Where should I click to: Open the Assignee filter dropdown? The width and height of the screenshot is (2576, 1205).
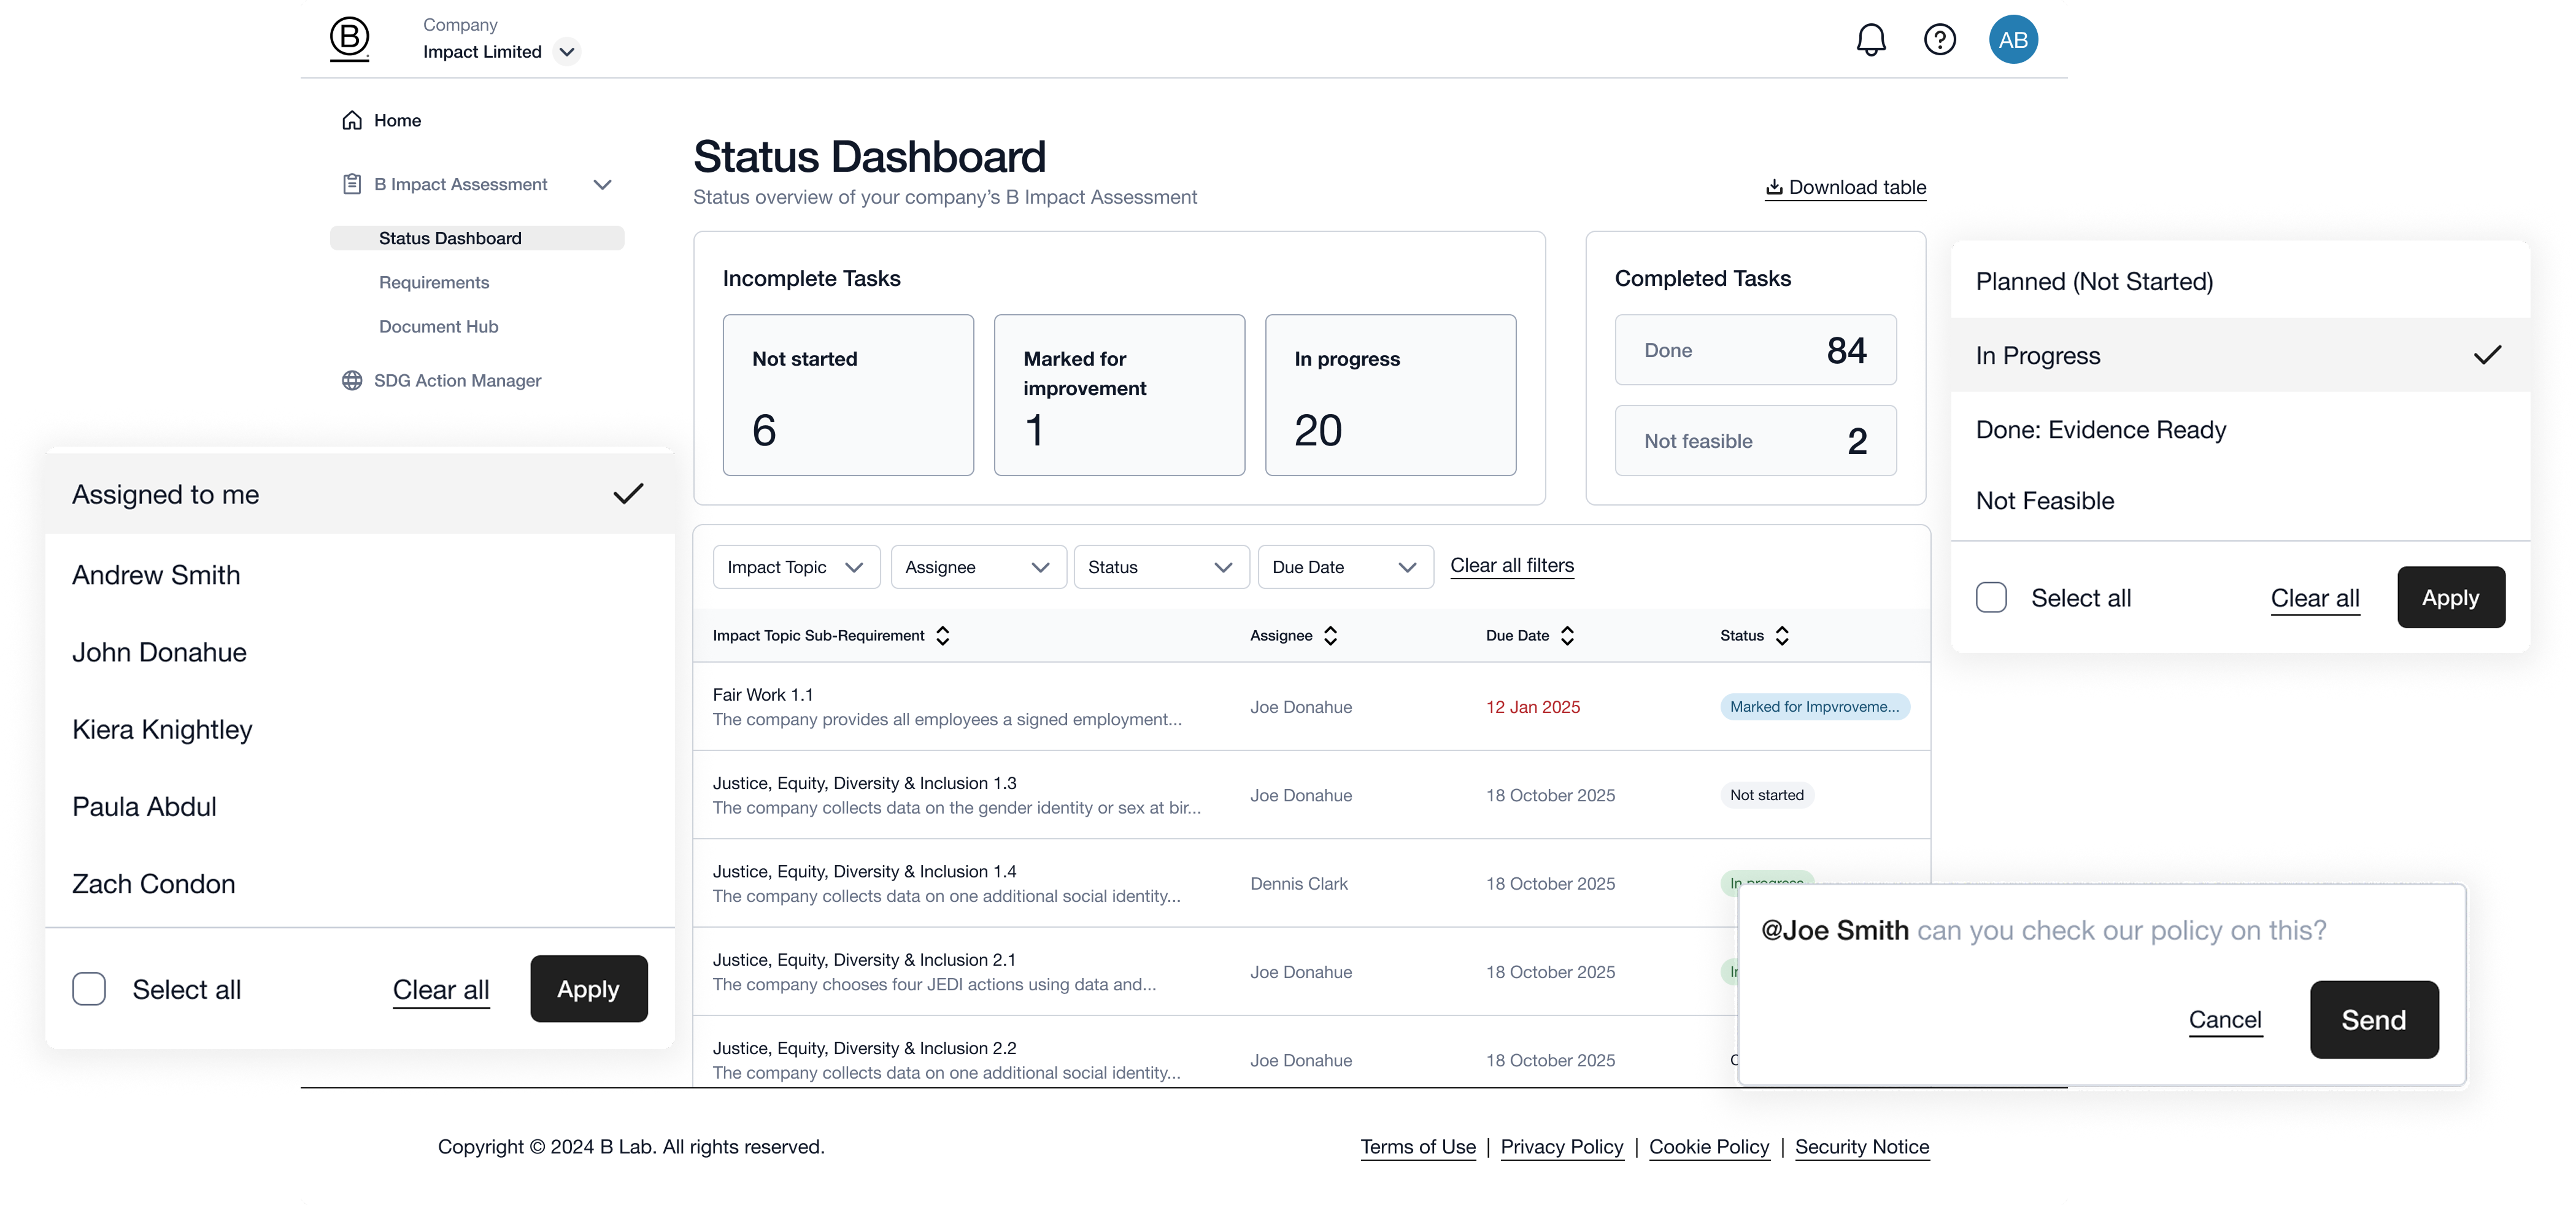pos(978,567)
